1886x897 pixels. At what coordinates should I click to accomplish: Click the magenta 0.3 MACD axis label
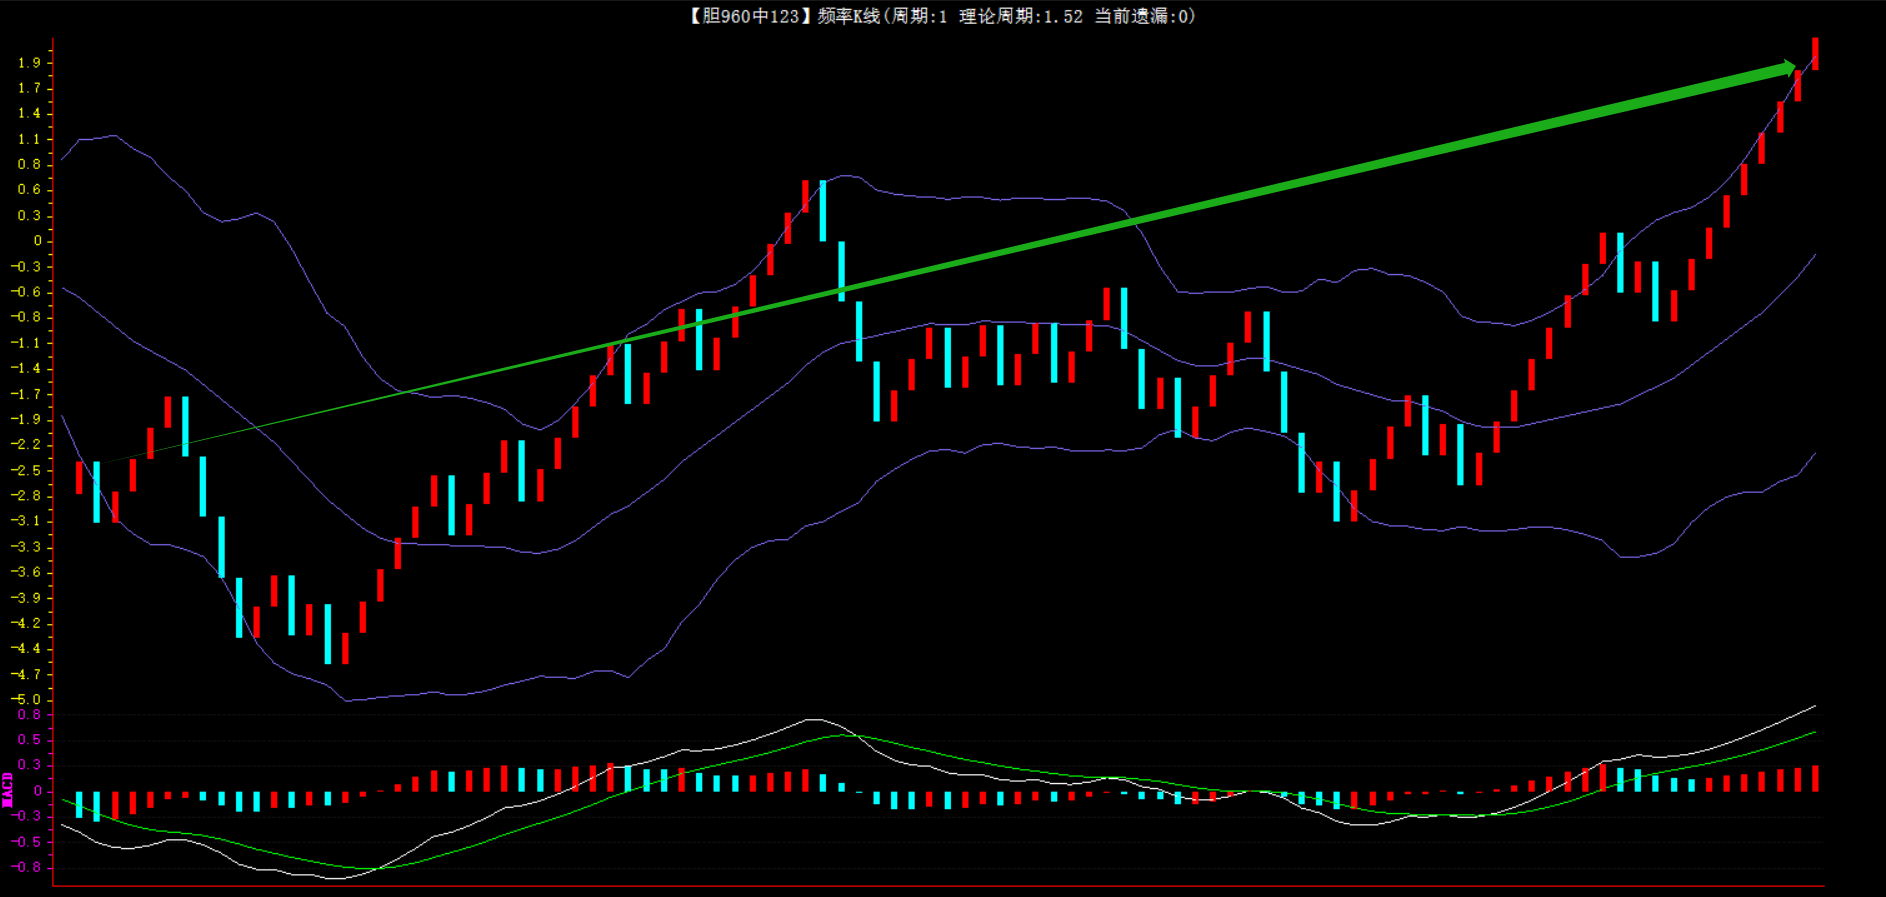[29, 765]
